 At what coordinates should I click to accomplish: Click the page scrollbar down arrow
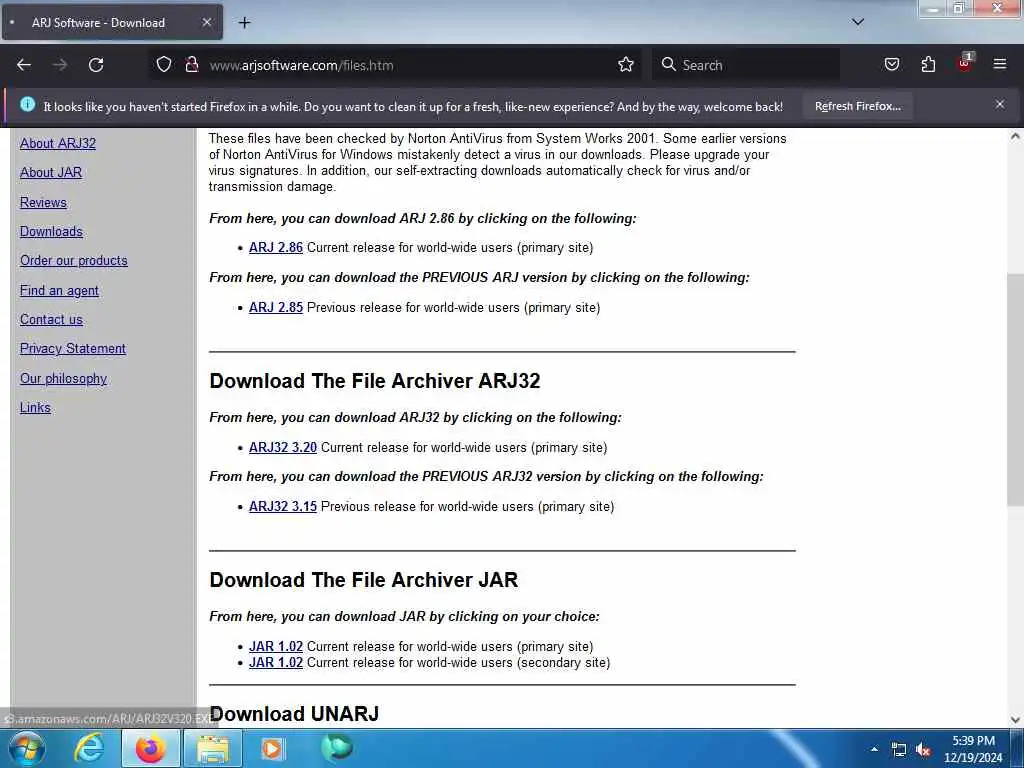1015,720
